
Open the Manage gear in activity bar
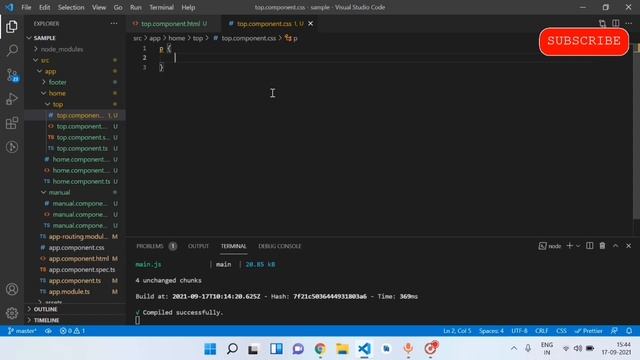coord(12,313)
